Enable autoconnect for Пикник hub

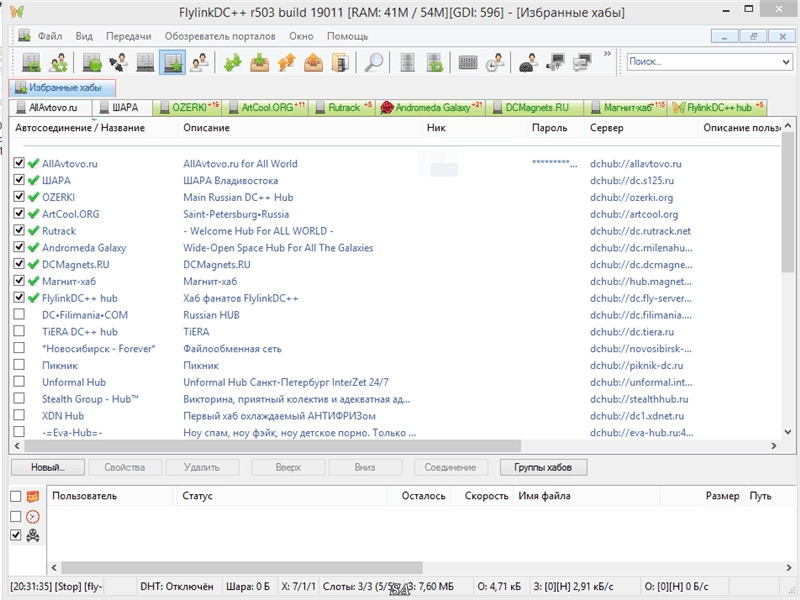pos(19,365)
